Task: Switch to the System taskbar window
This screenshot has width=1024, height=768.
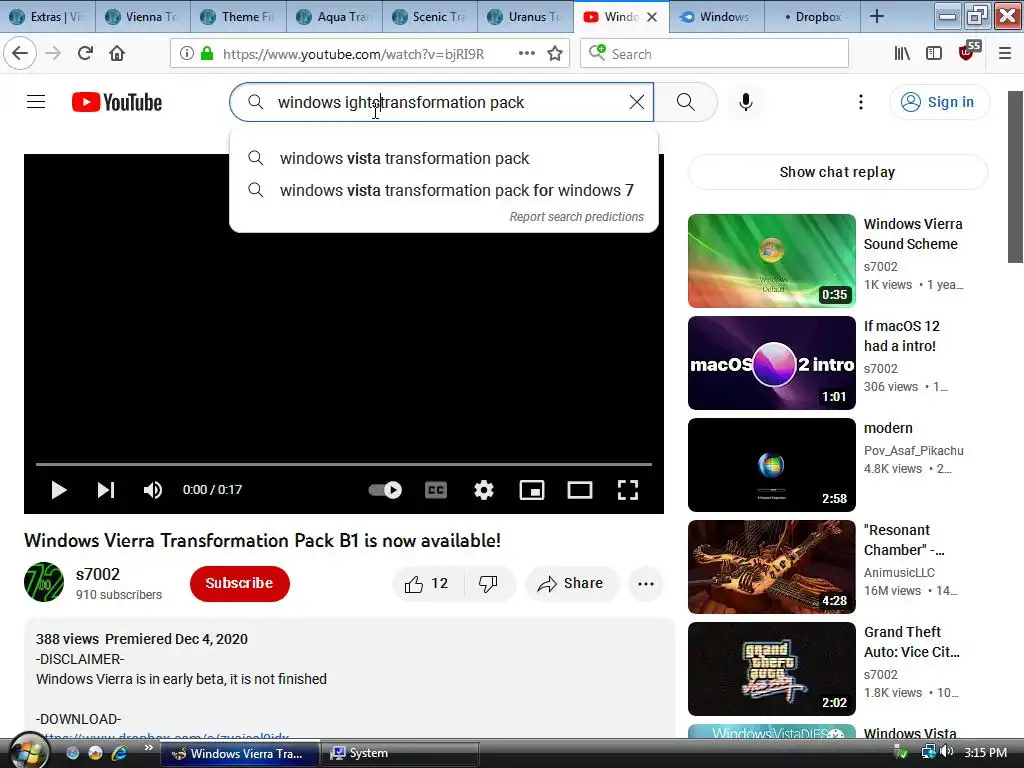Action: point(400,753)
